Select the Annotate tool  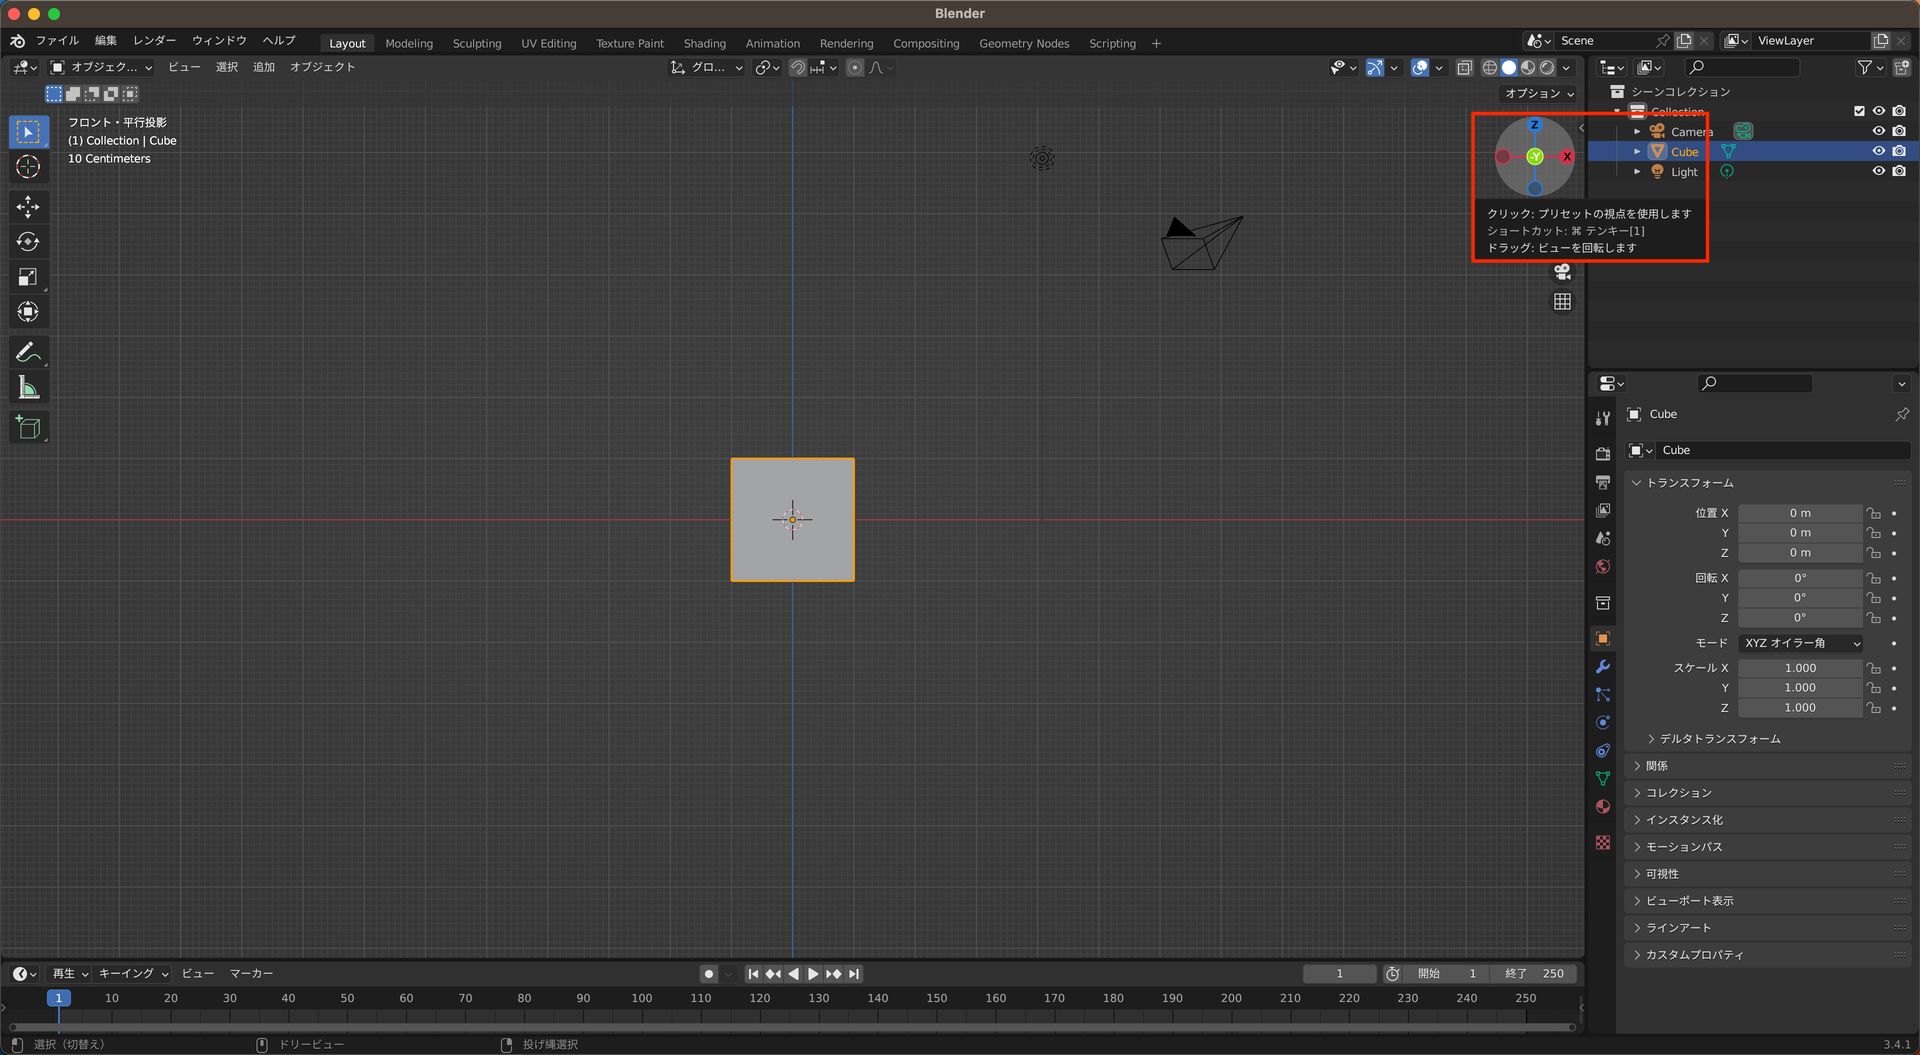tap(27, 351)
